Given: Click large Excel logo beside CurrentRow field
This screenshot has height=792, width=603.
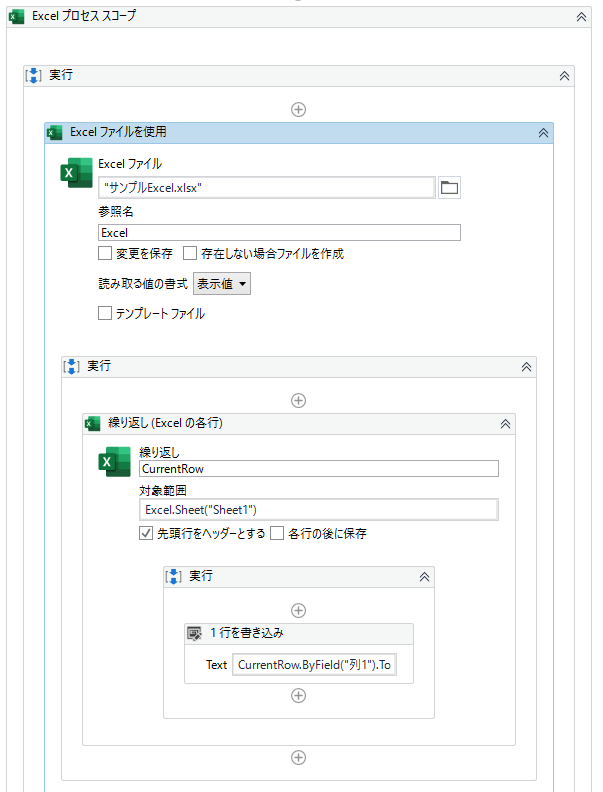Looking at the screenshot, I should tap(115, 462).
